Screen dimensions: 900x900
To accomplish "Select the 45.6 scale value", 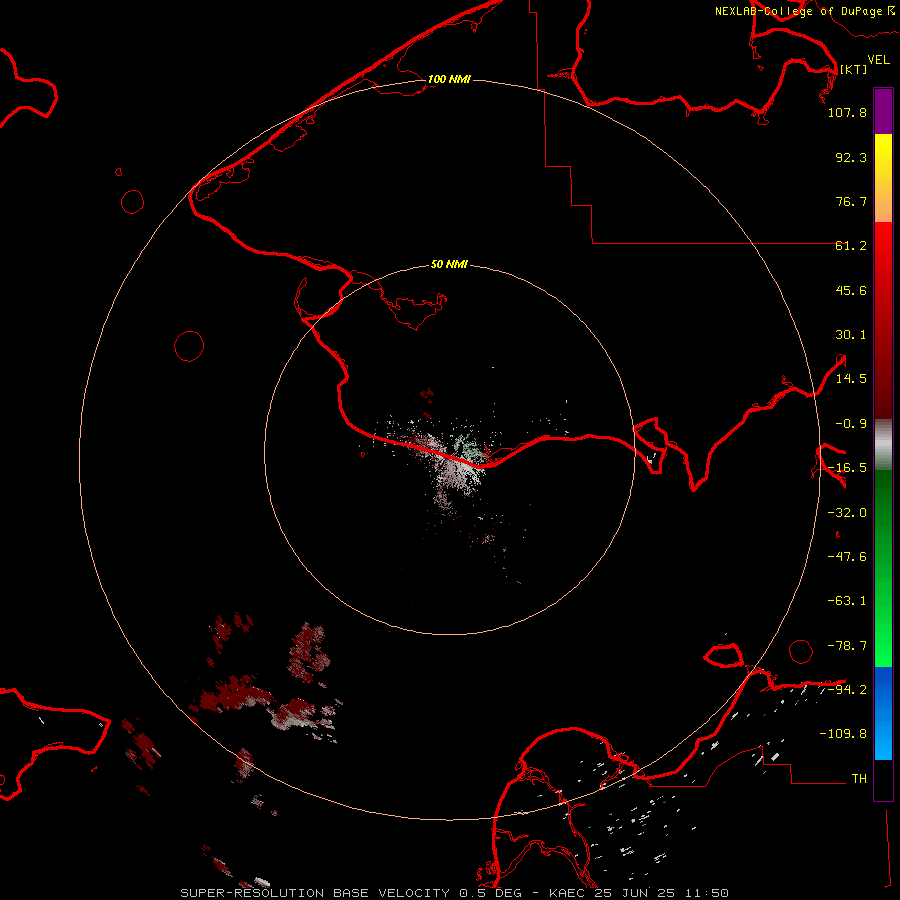I will 851,290.
